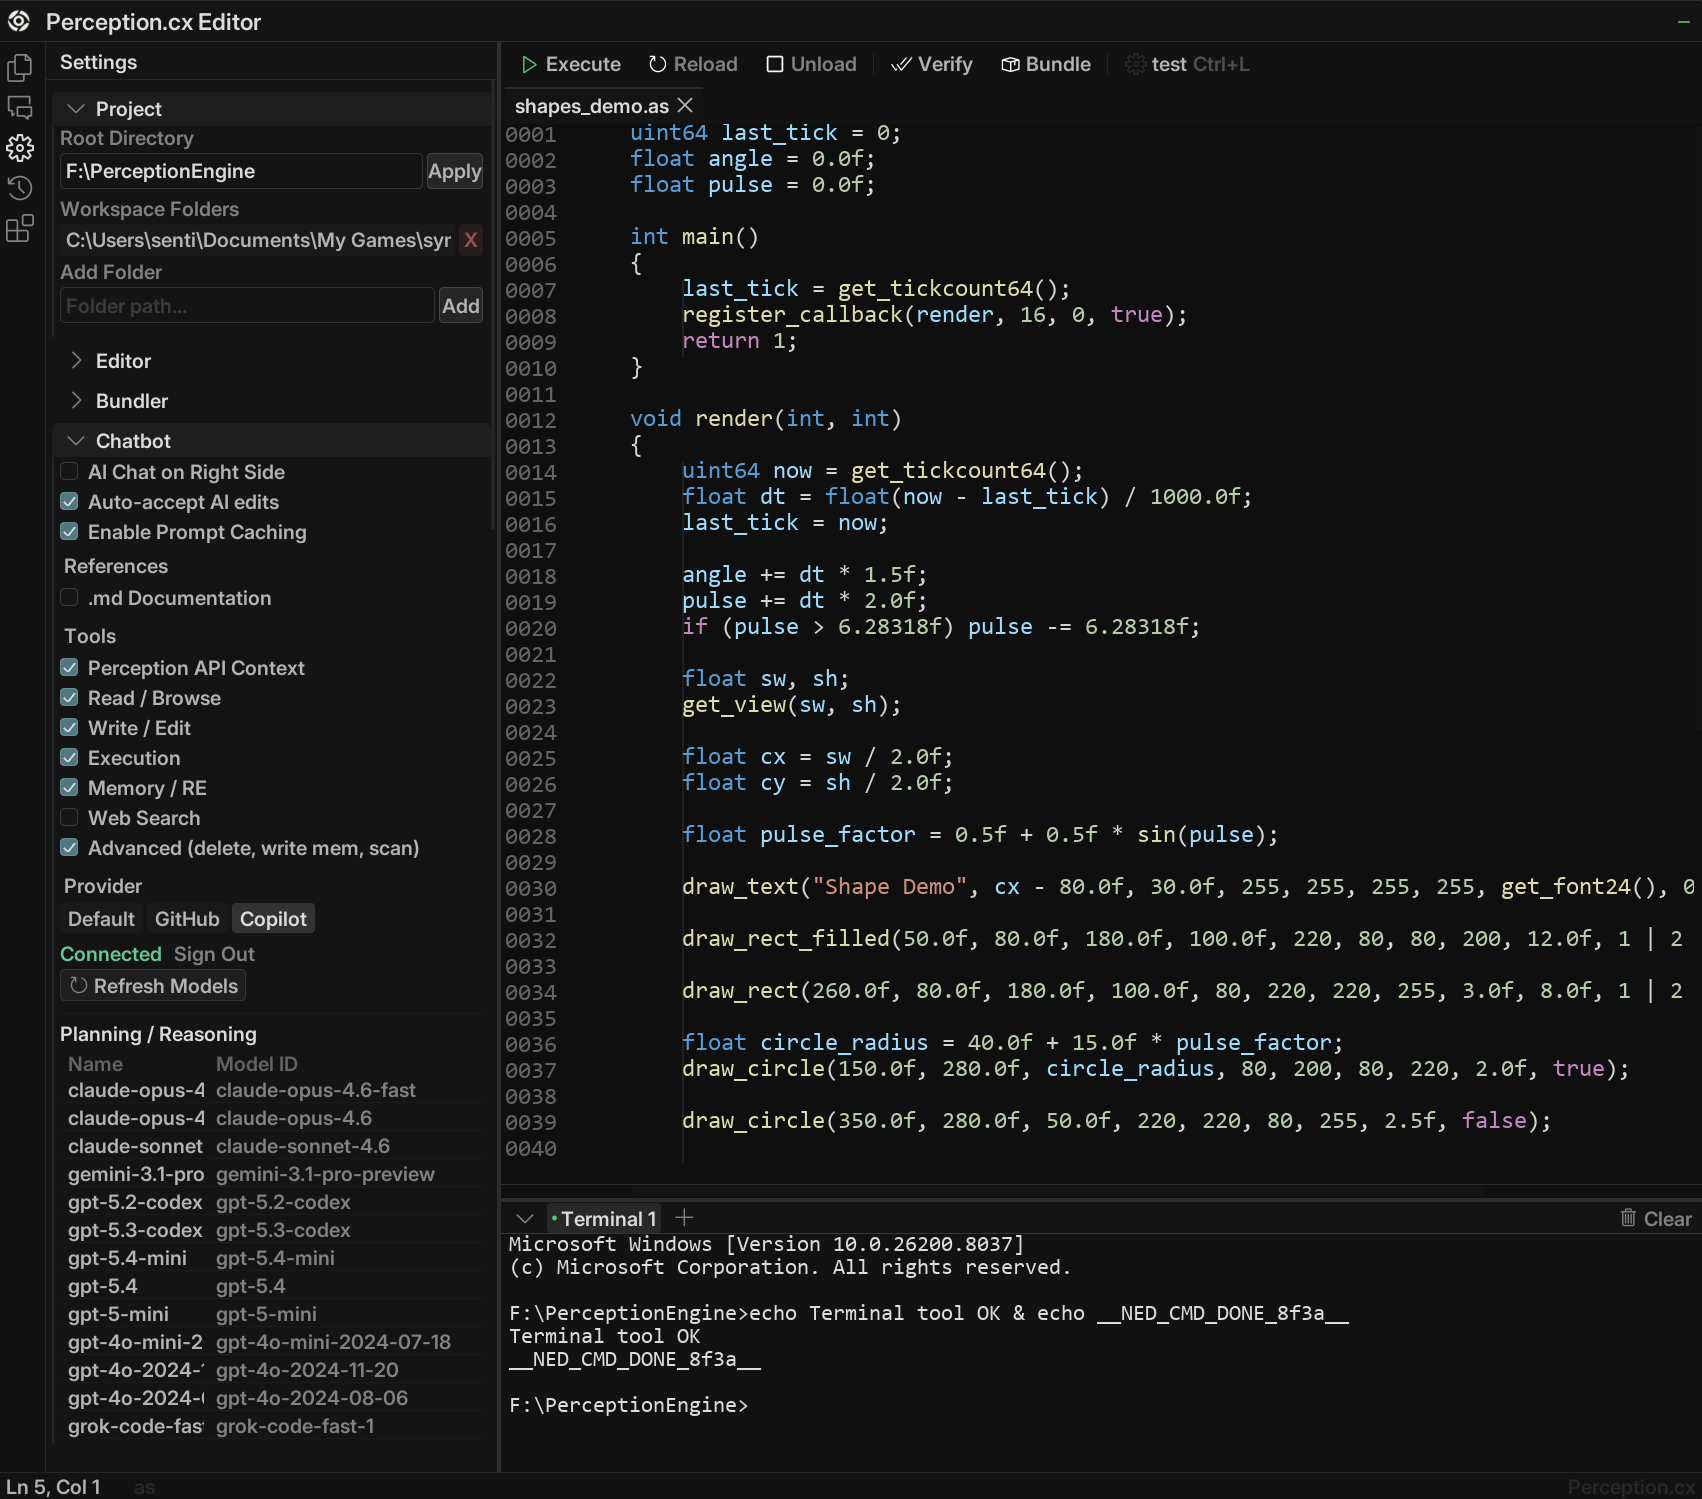Image resolution: width=1702 pixels, height=1499 pixels.
Task: Uncheck Enable Prompt Caching
Action: [x=70, y=532]
